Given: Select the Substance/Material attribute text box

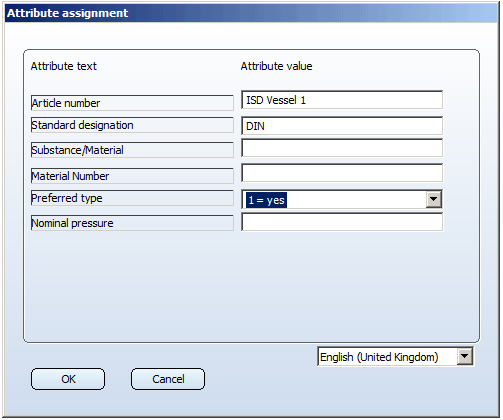Looking at the screenshot, I should tap(132, 150).
